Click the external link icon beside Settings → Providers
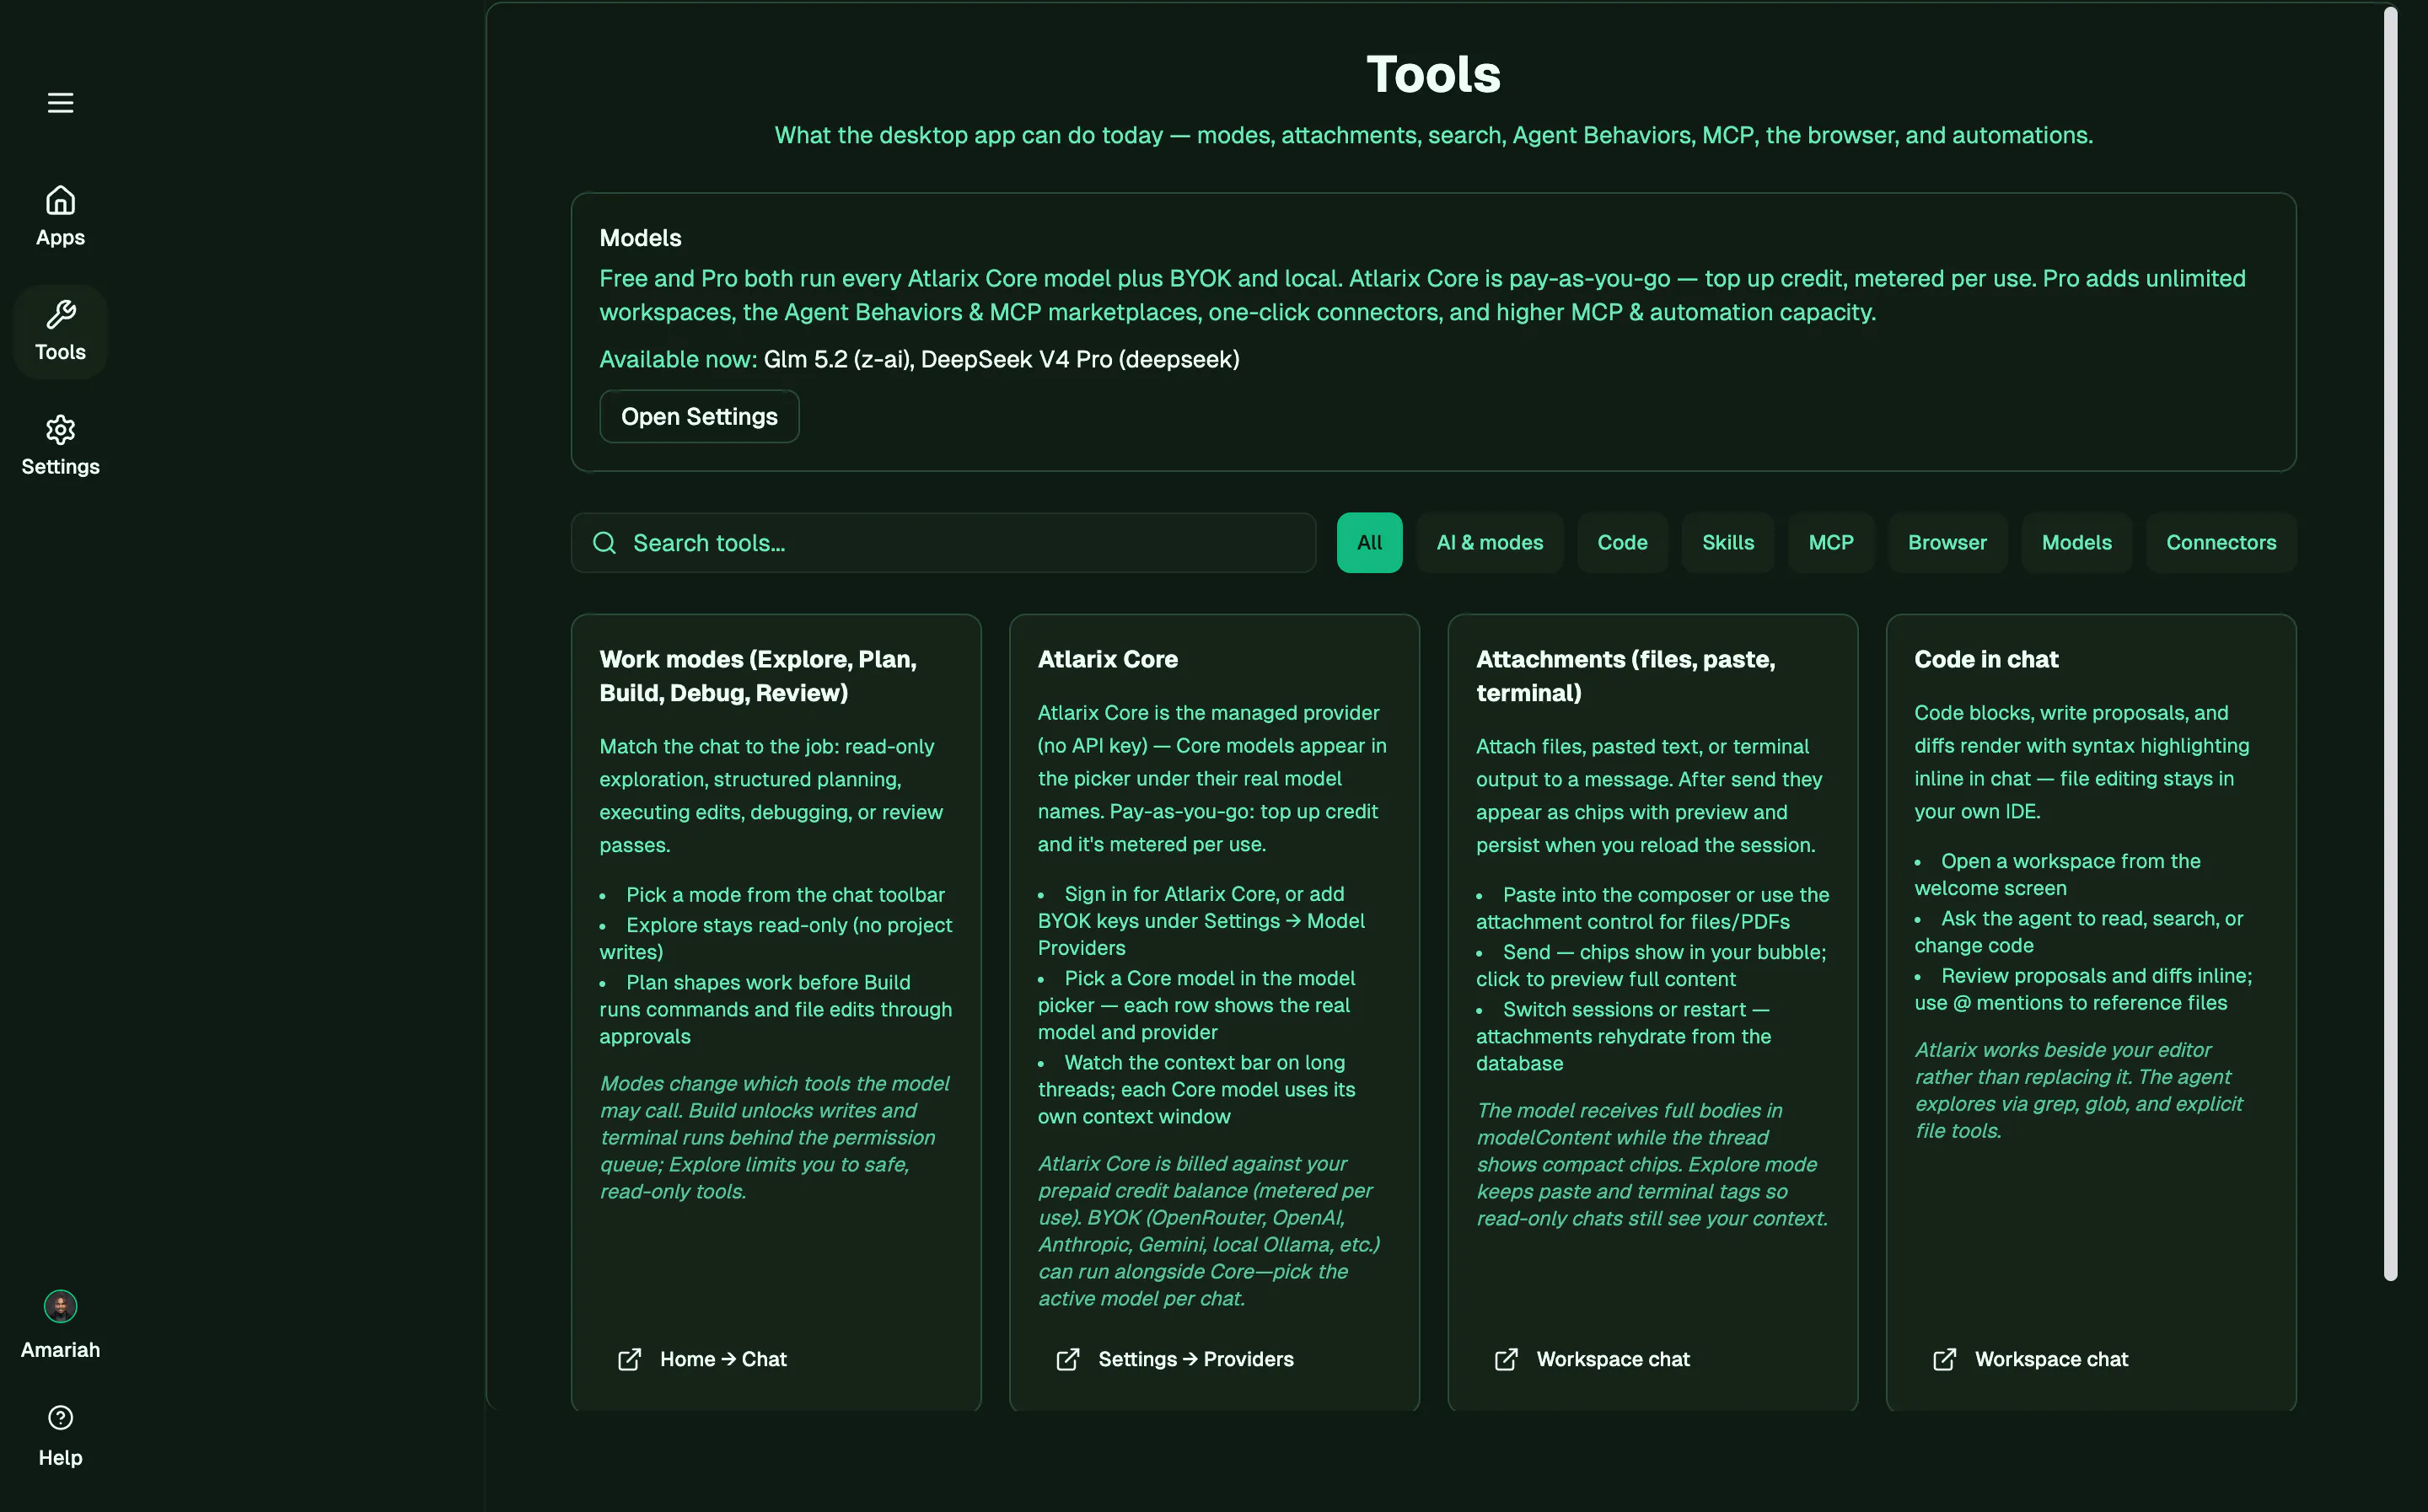The image size is (2428, 1512). tap(1068, 1360)
